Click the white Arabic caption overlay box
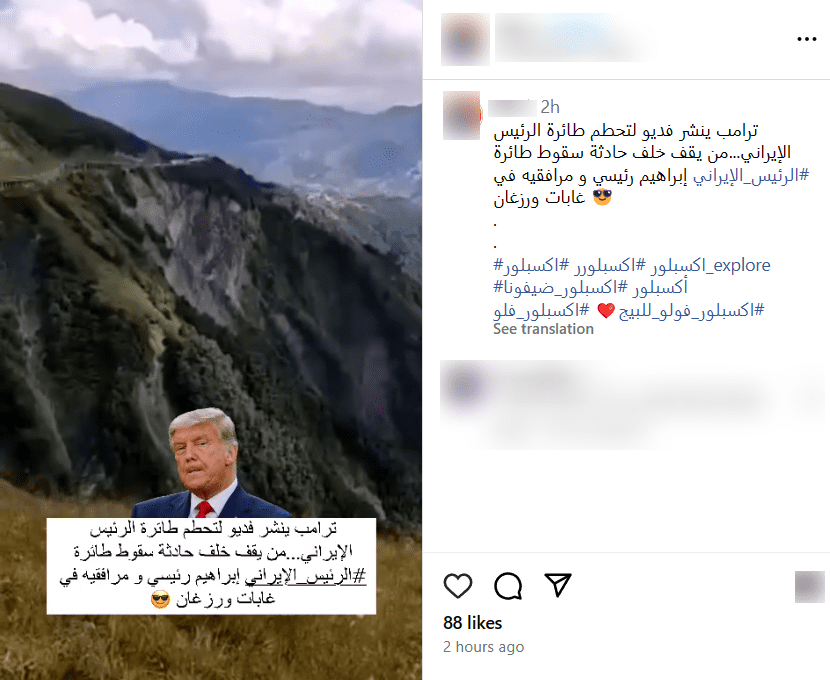This screenshot has width=830, height=680. pos(211,566)
